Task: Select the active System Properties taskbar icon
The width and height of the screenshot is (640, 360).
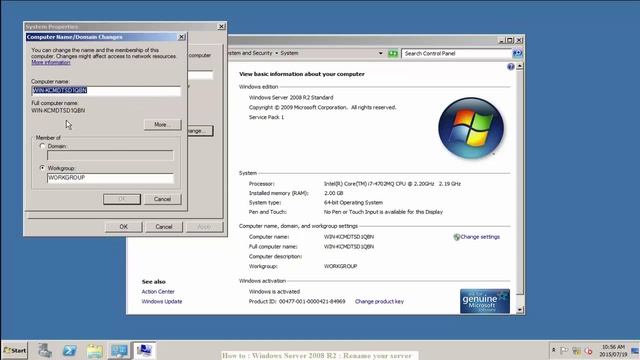Action: 144,351
